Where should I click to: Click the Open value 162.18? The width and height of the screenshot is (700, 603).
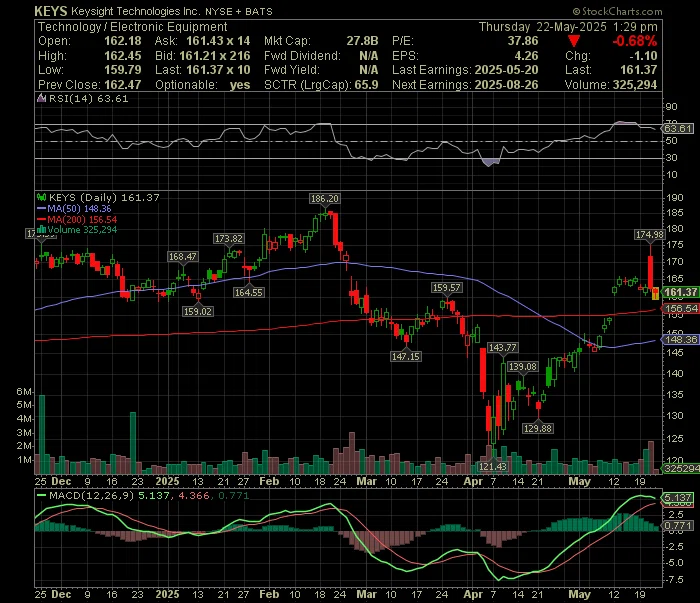(123, 41)
